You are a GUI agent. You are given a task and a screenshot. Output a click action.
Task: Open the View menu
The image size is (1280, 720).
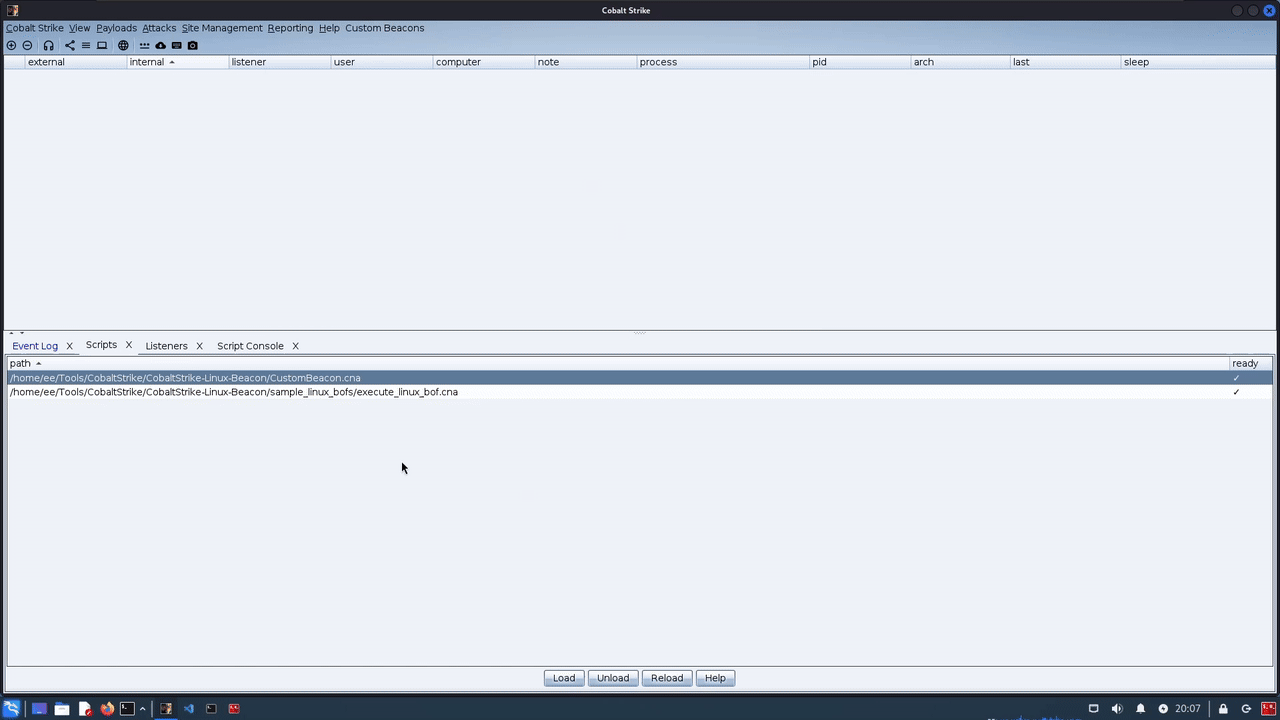click(x=79, y=28)
